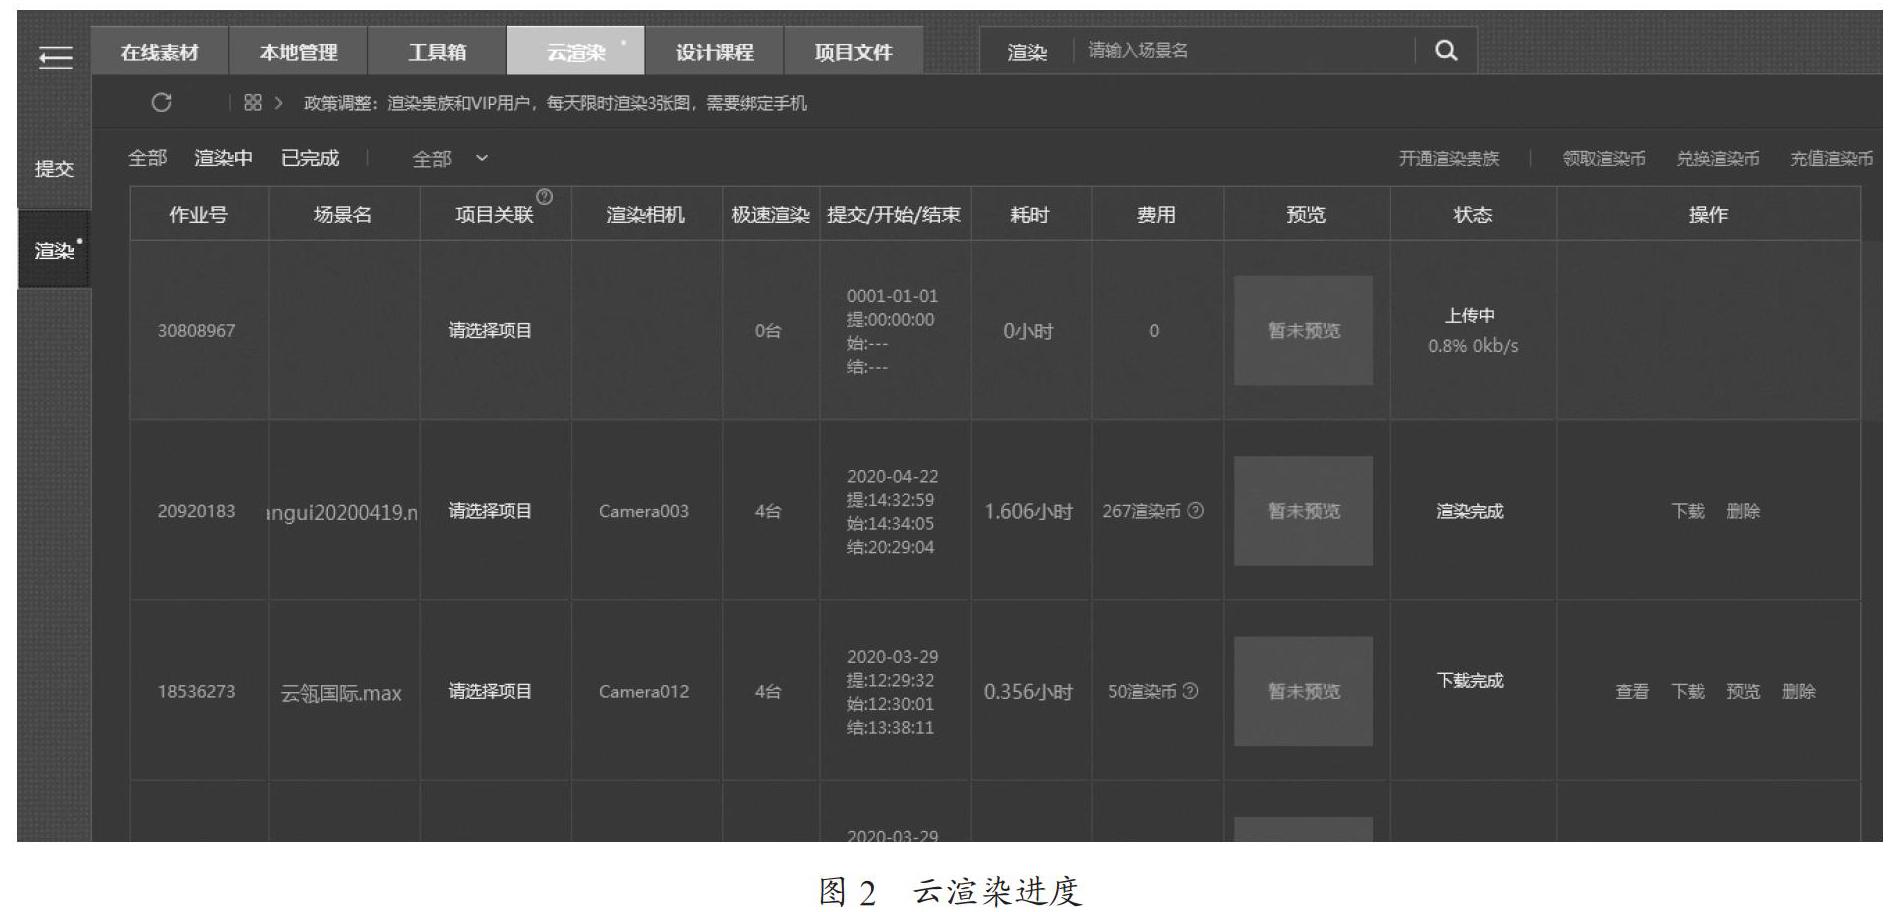Click 删除 for job 20920183
This screenshot has width=1896, height=912.
pyautogui.click(x=1743, y=511)
